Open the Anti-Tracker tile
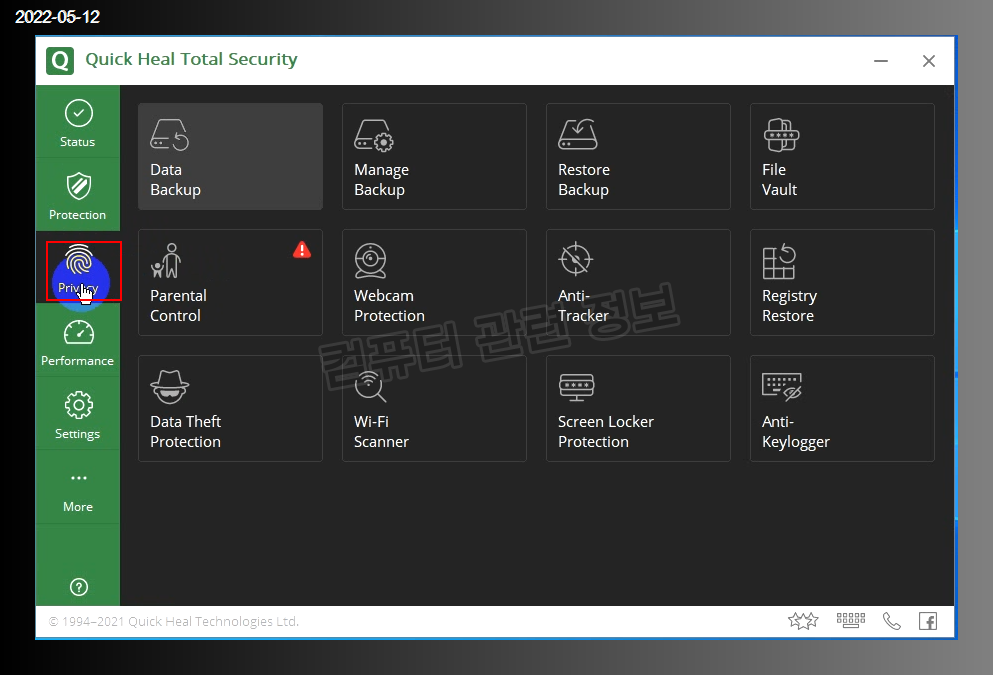The width and height of the screenshot is (993, 675). [638, 282]
